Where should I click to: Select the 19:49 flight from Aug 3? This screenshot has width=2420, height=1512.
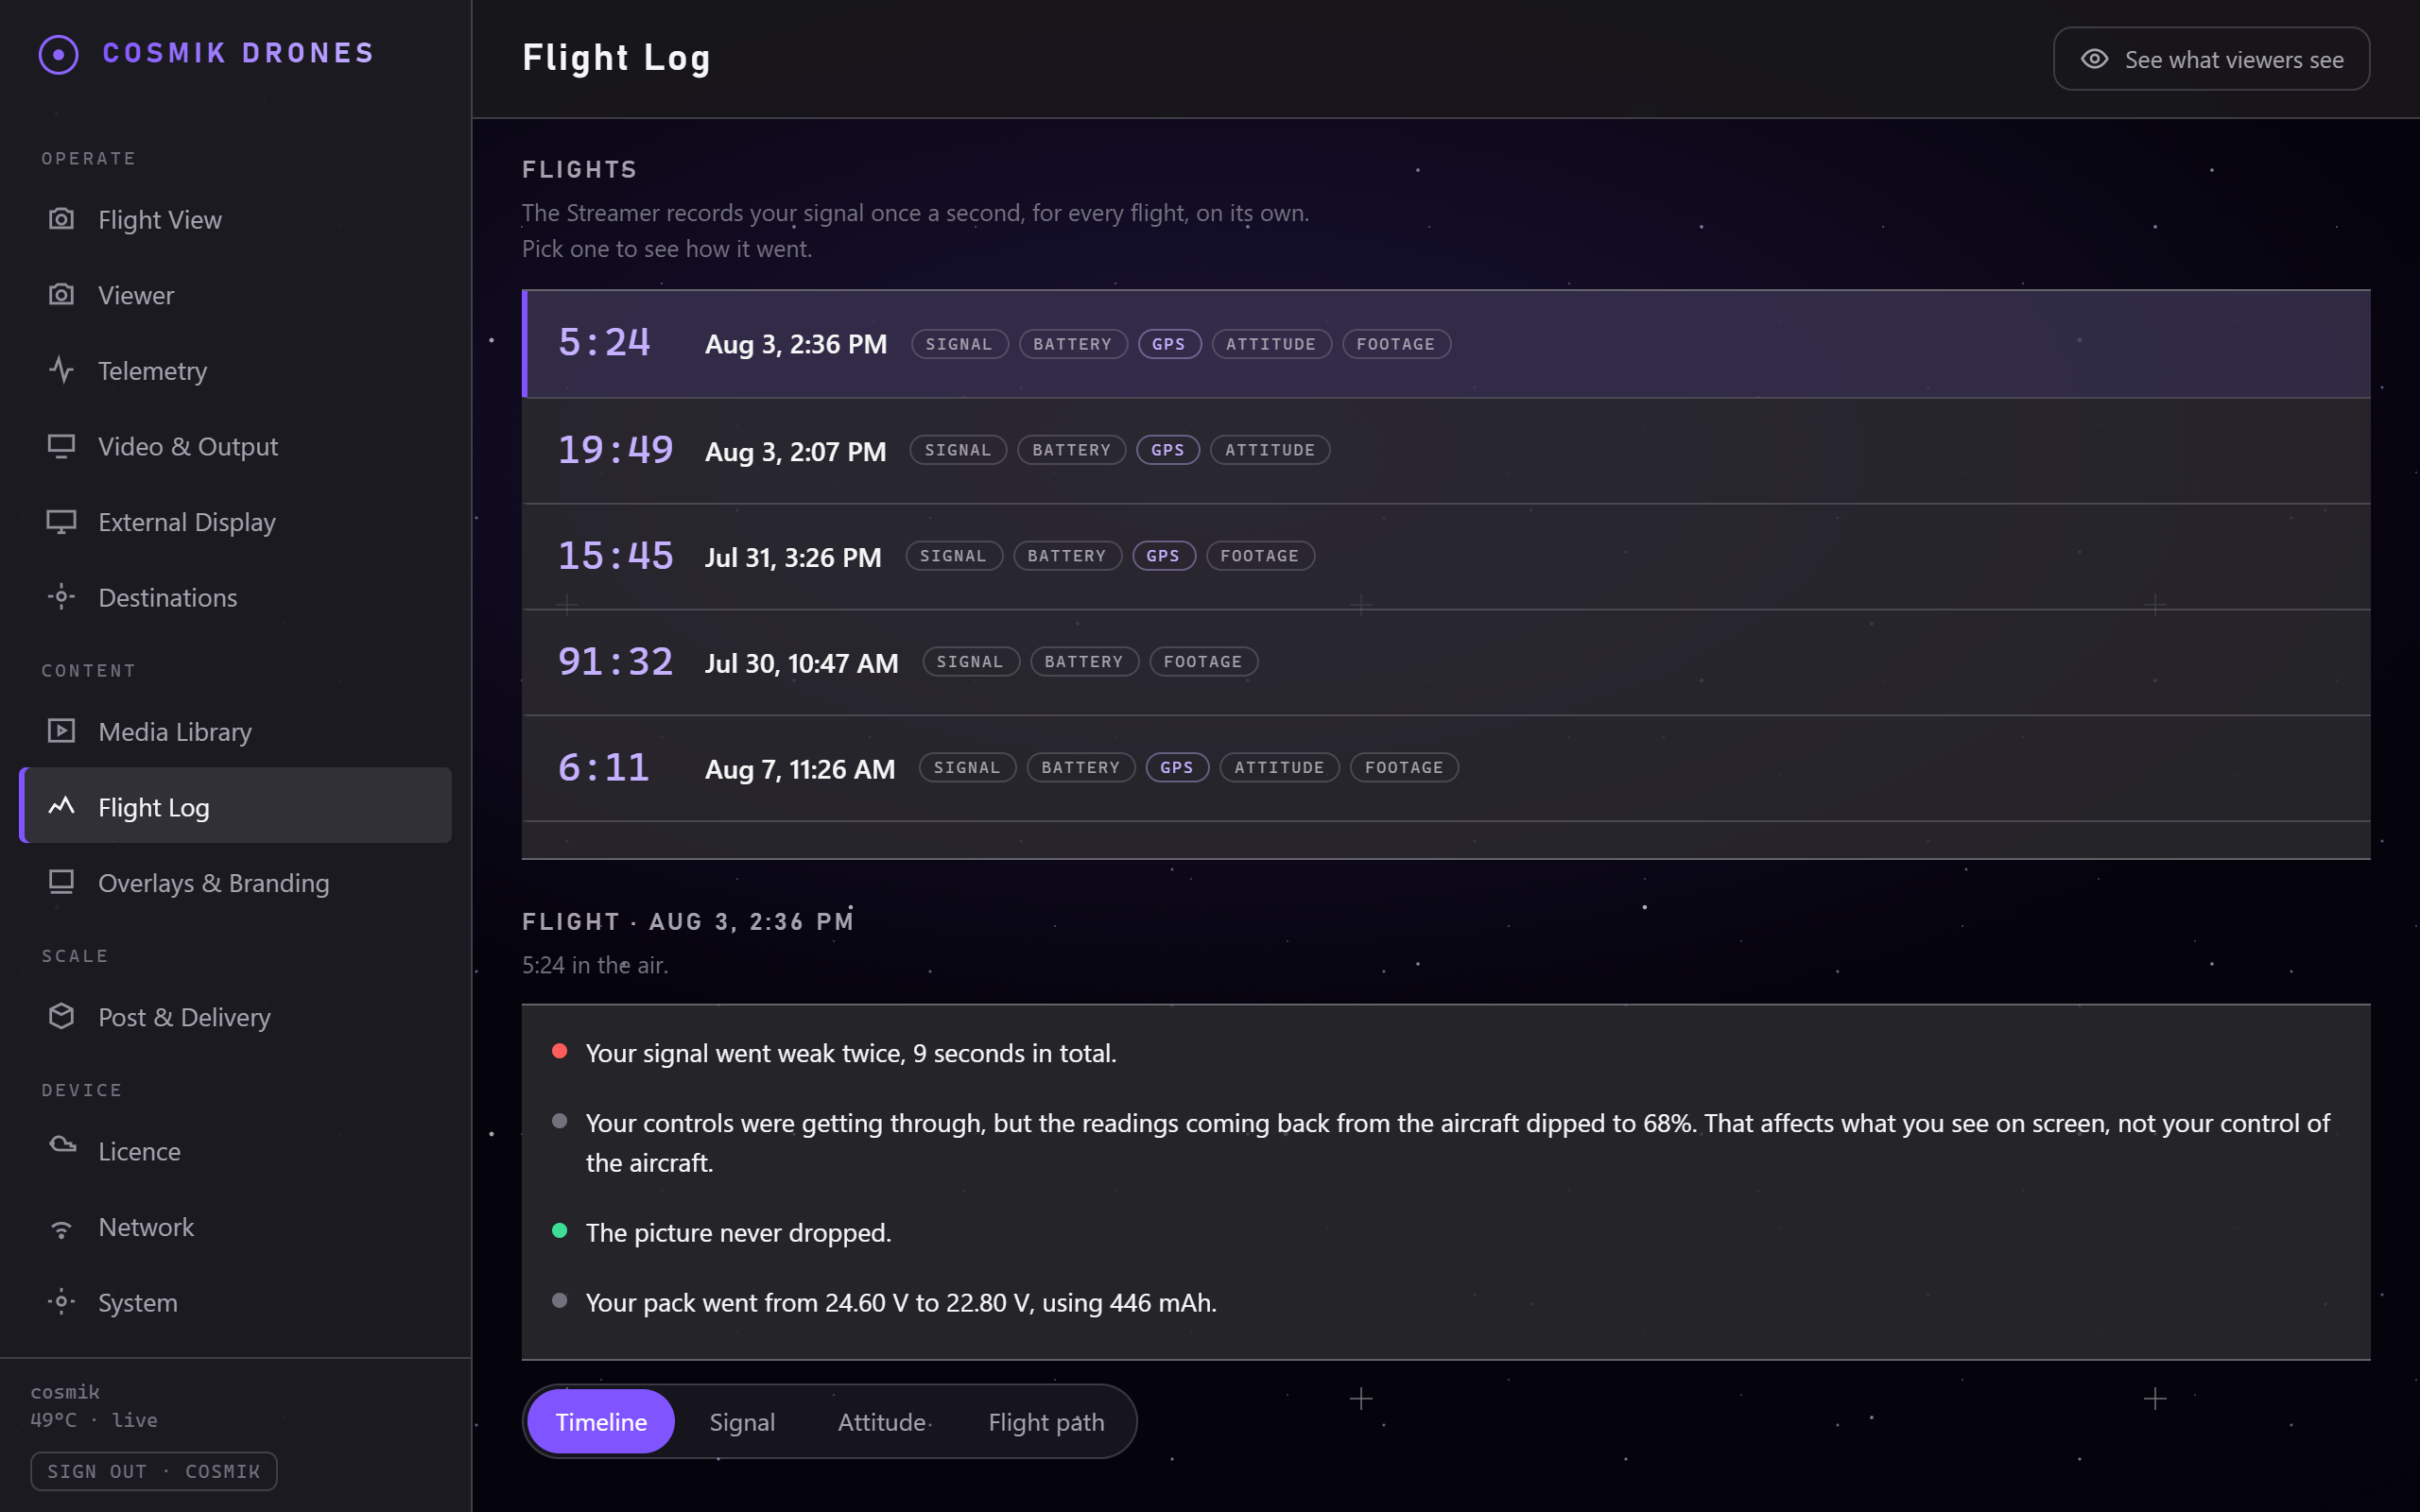click(x=1446, y=451)
